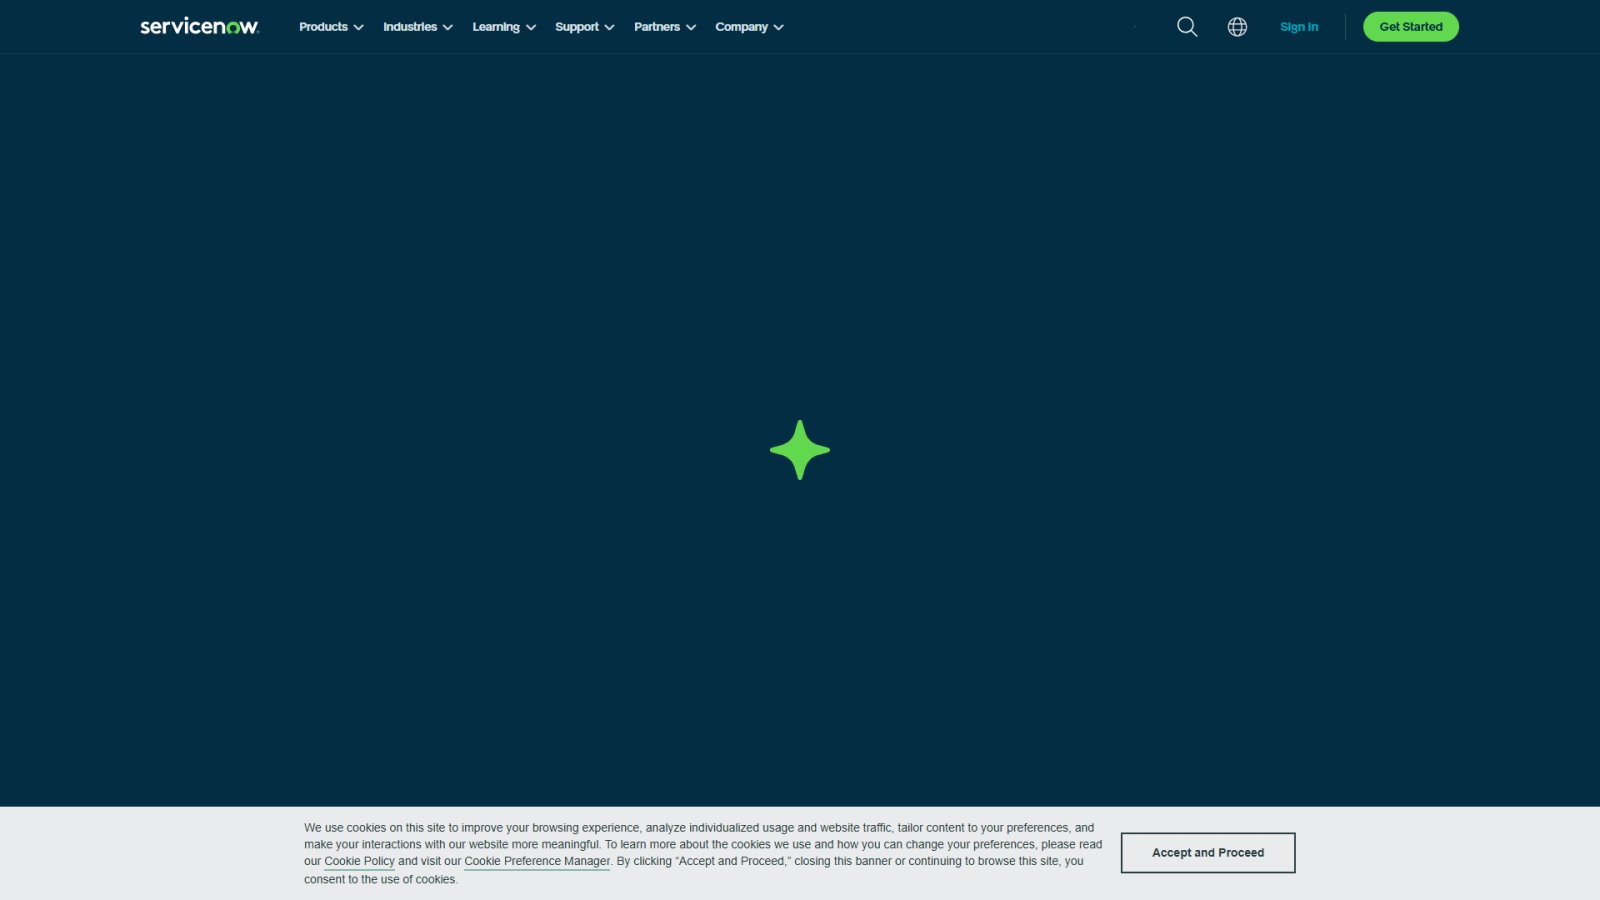The image size is (1600, 900).
Task: Open the Cookie Policy link
Action: pyautogui.click(x=359, y=861)
